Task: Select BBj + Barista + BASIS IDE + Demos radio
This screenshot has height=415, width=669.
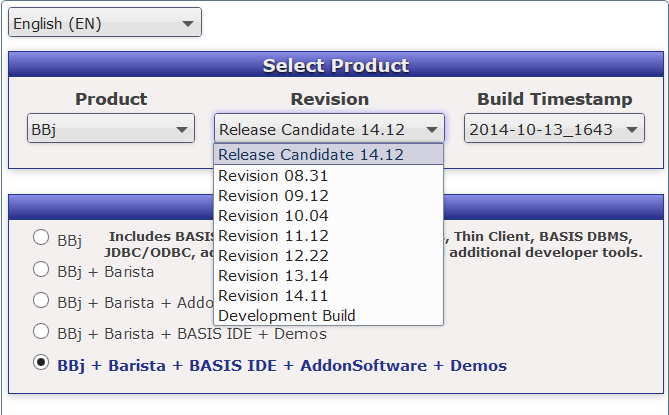Action: (x=41, y=331)
